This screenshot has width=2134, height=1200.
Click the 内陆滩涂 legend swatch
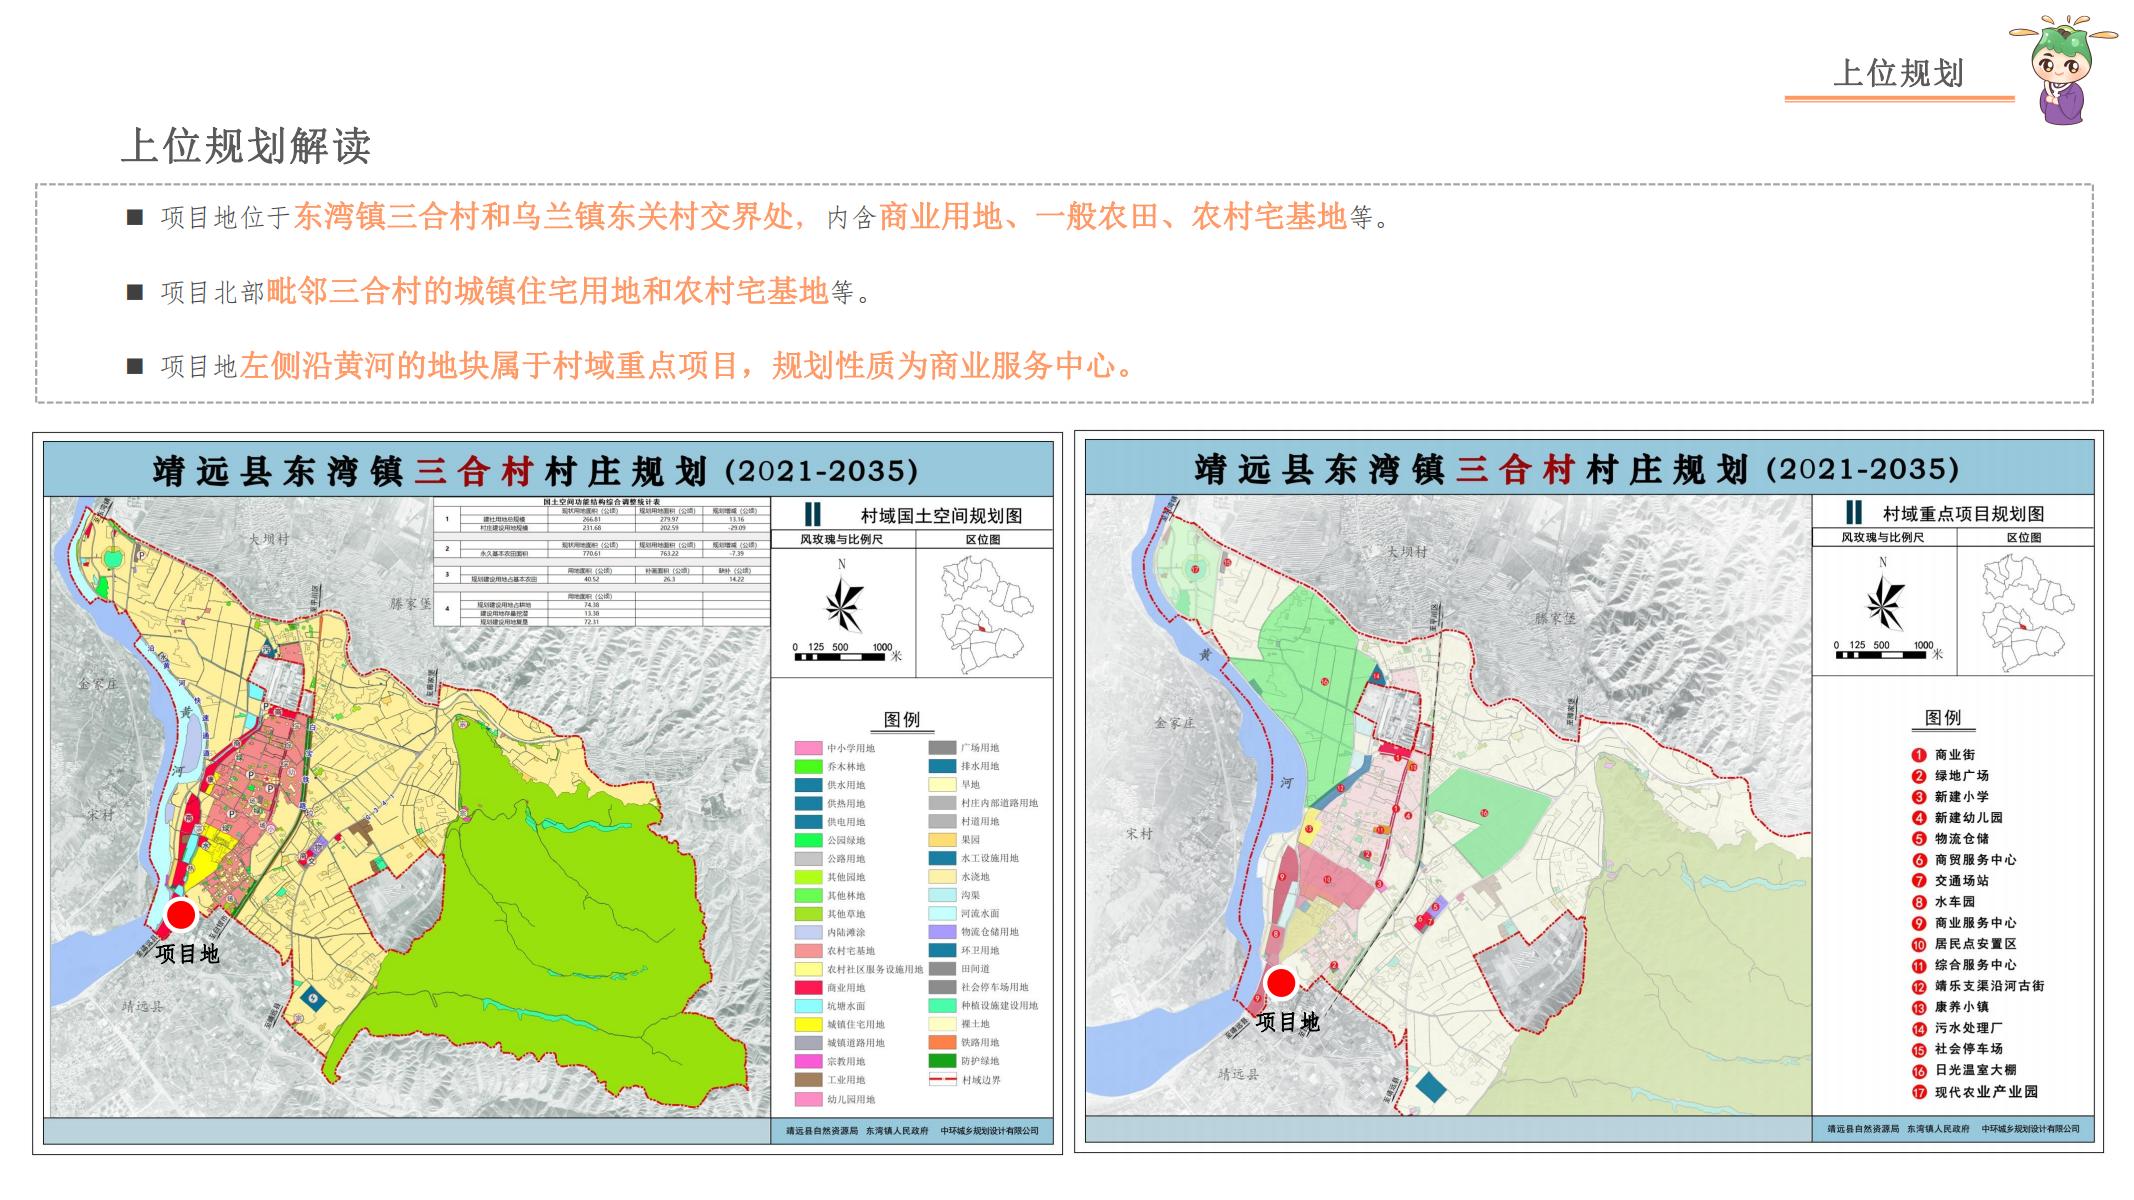808,933
